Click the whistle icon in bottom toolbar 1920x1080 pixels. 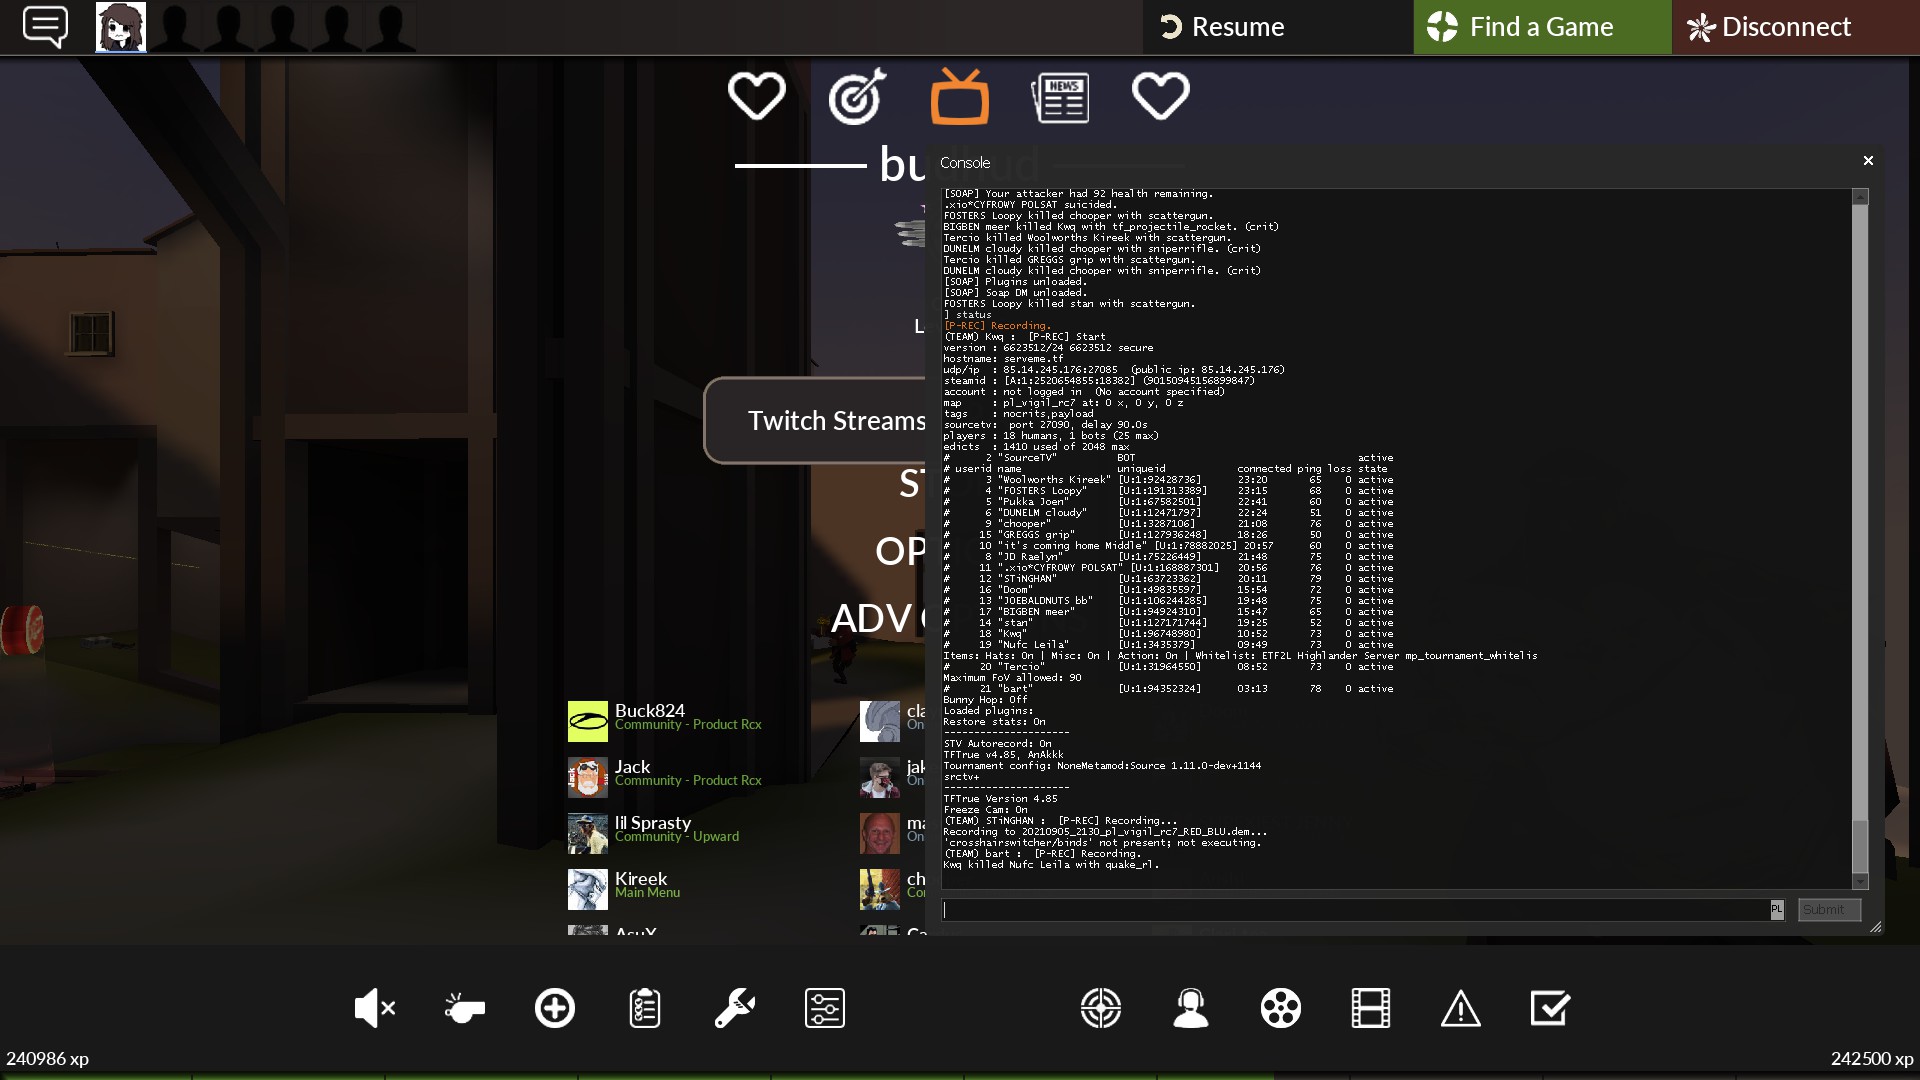coord(464,1008)
